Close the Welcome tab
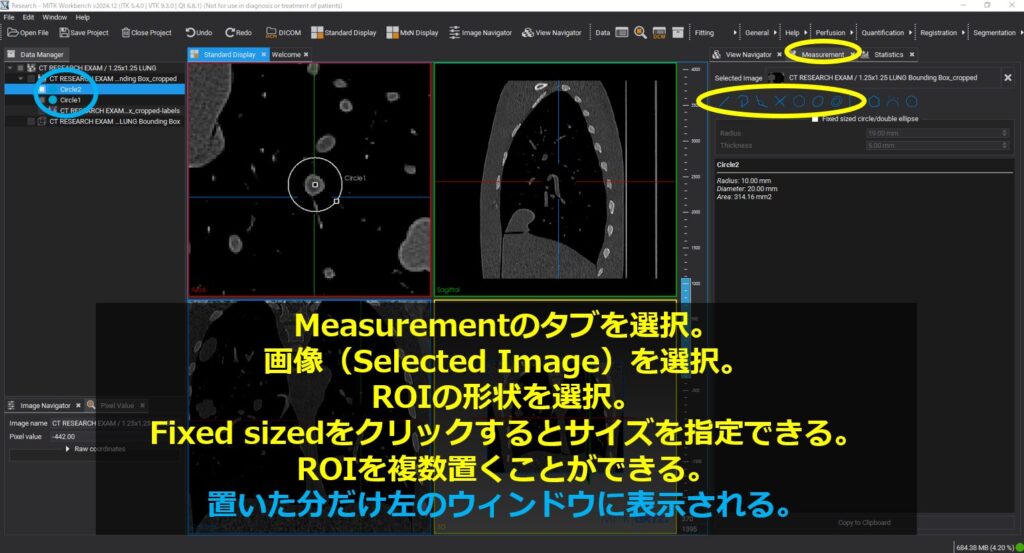This screenshot has width=1024, height=553. [x=306, y=54]
